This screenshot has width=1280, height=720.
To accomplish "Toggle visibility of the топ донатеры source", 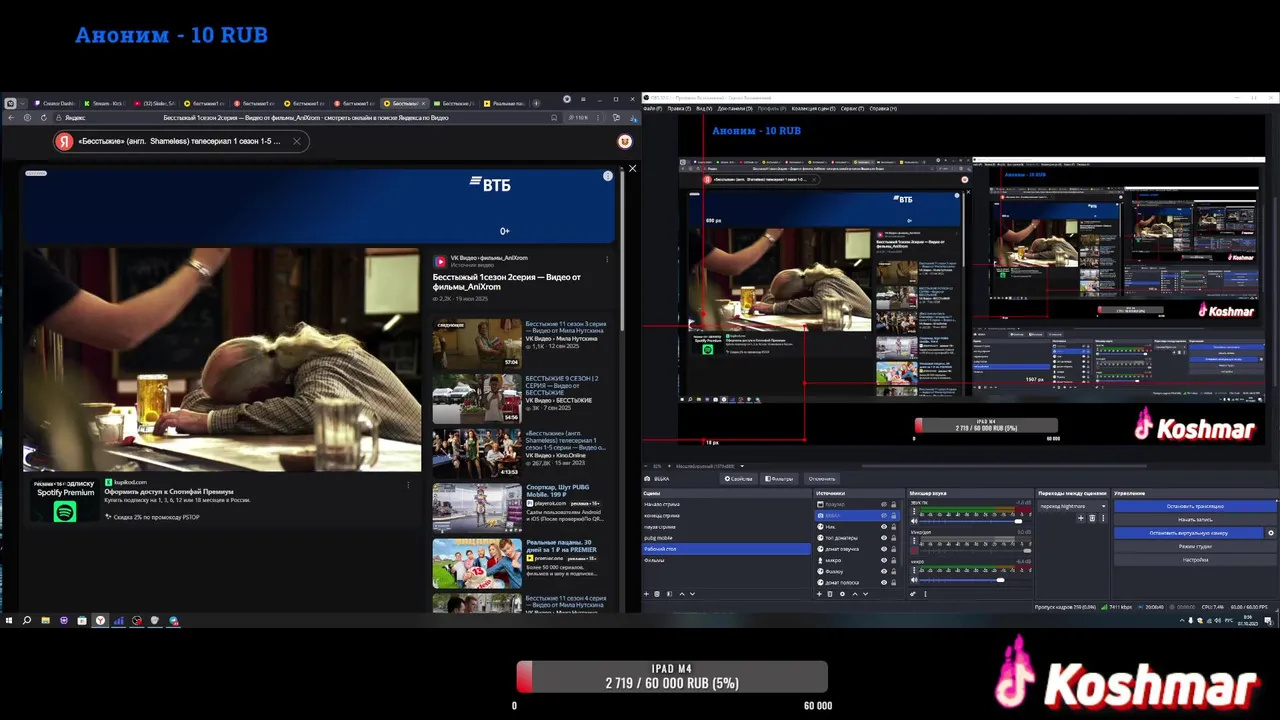I will [x=884, y=538].
